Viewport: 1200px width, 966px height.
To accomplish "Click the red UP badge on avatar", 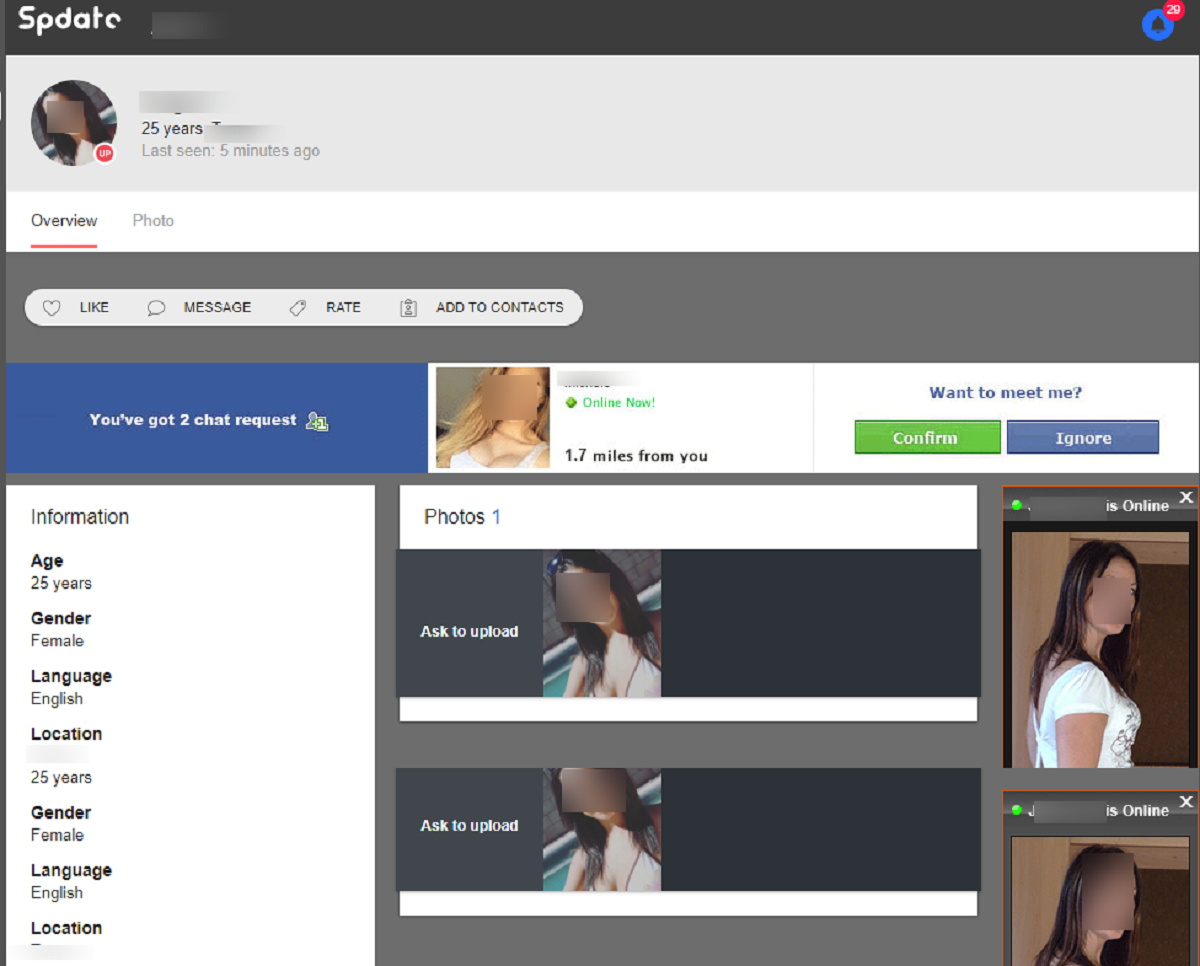I will coord(104,154).
